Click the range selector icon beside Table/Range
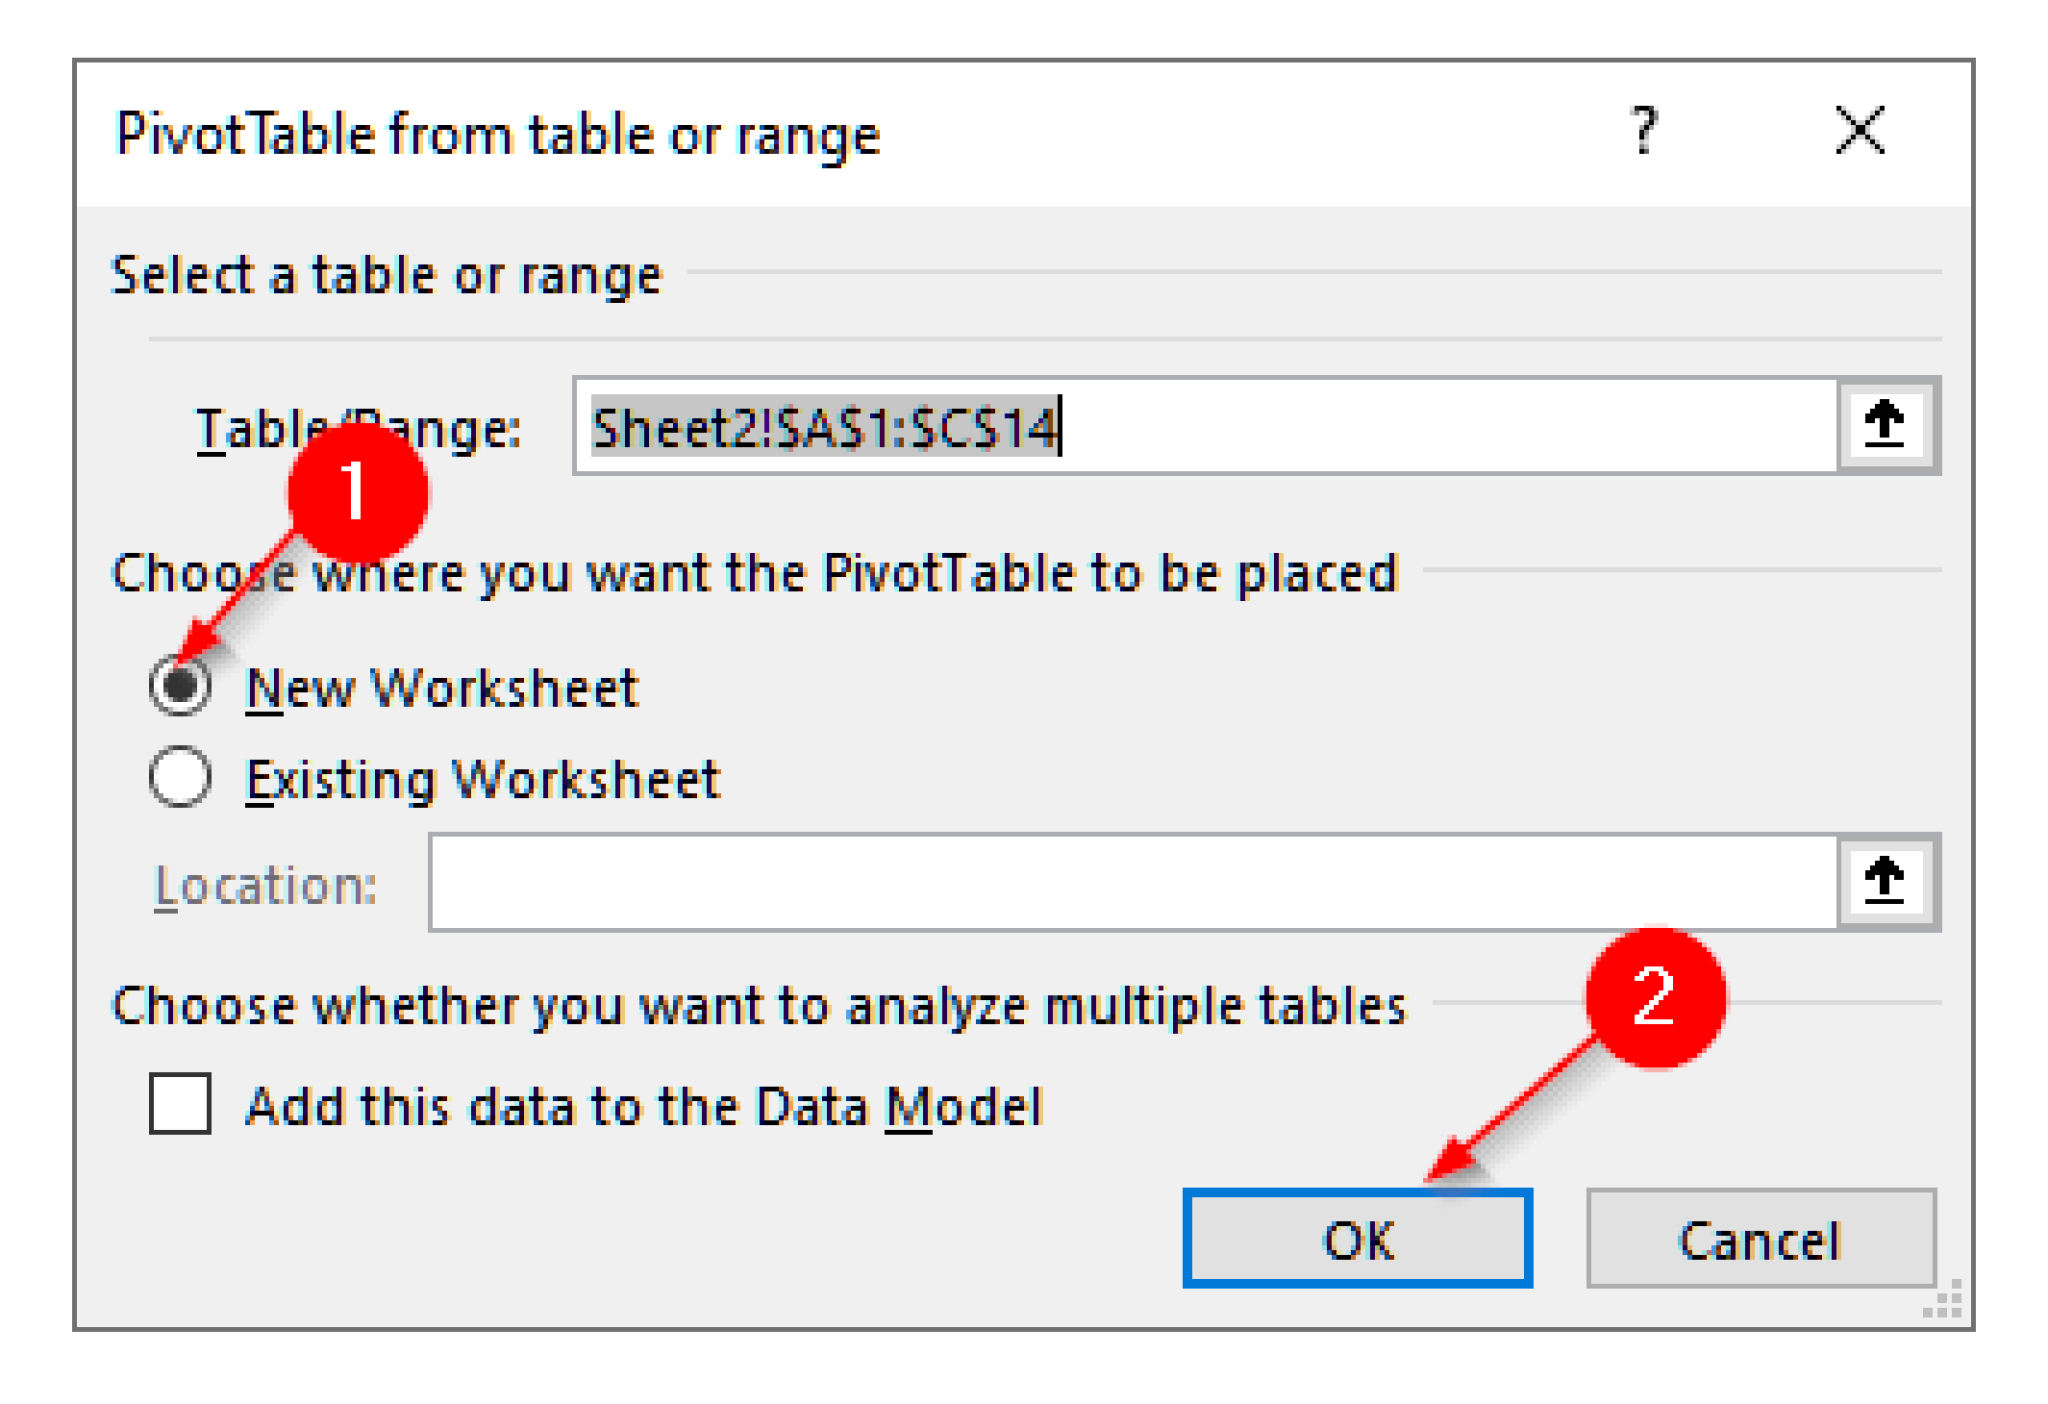 [x=1884, y=425]
